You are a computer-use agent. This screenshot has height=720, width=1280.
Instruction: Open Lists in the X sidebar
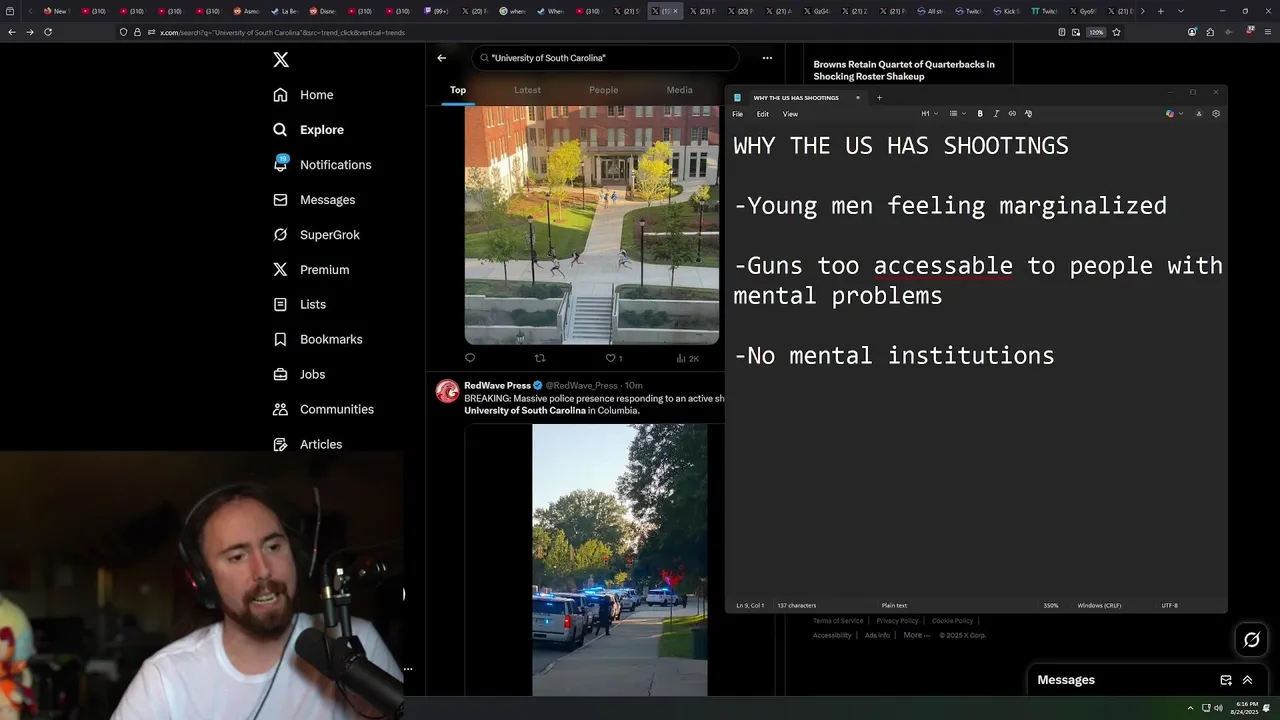[x=299, y=304]
